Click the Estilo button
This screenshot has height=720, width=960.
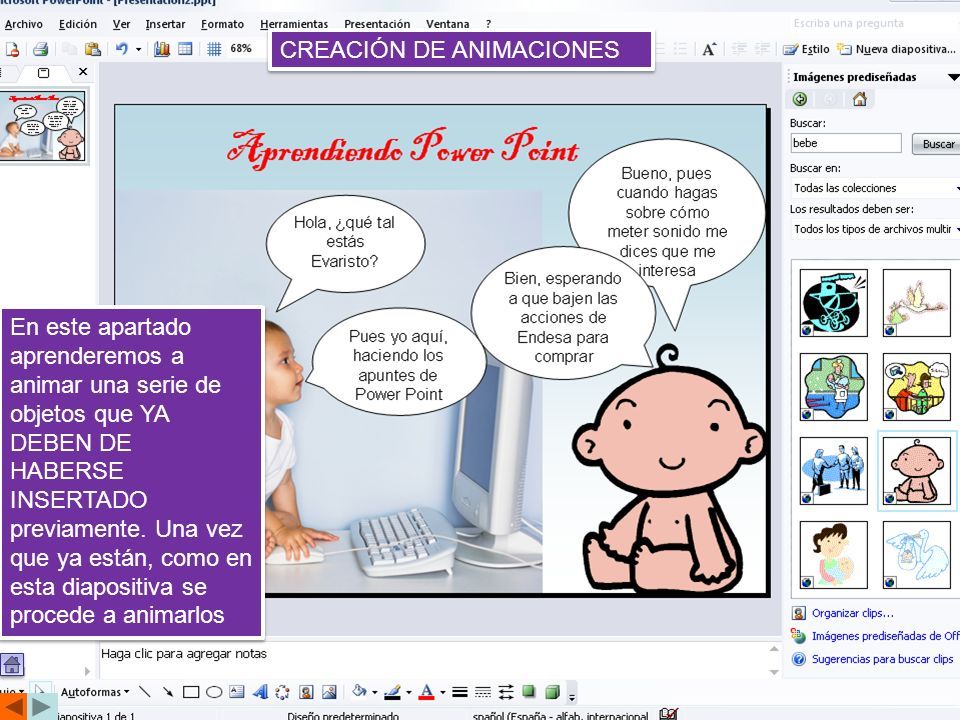coord(807,49)
